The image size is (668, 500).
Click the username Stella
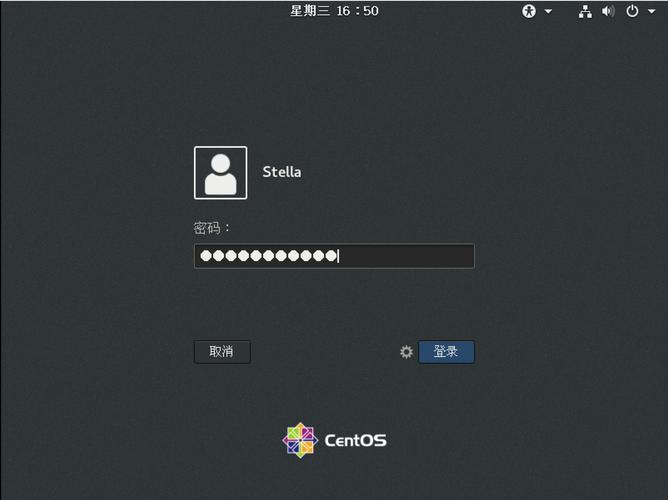pos(282,172)
